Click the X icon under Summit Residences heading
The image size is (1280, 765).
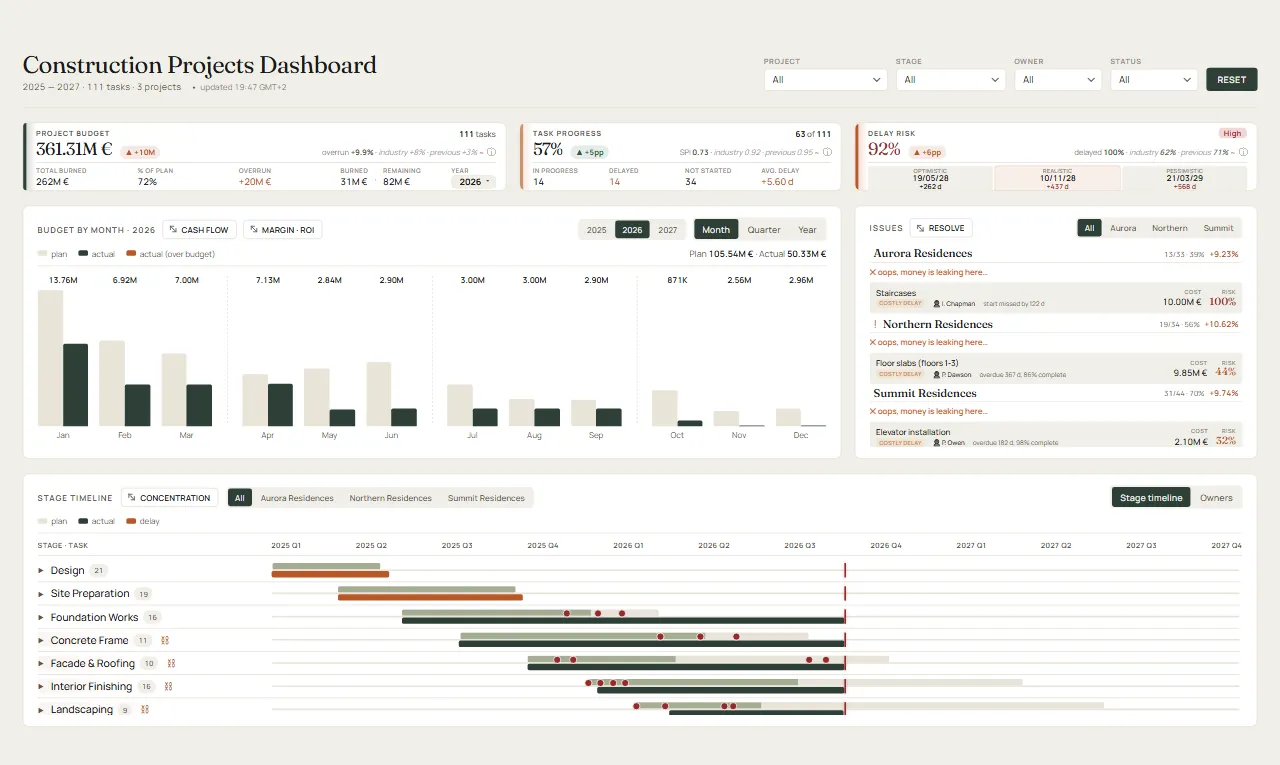[x=873, y=411]
